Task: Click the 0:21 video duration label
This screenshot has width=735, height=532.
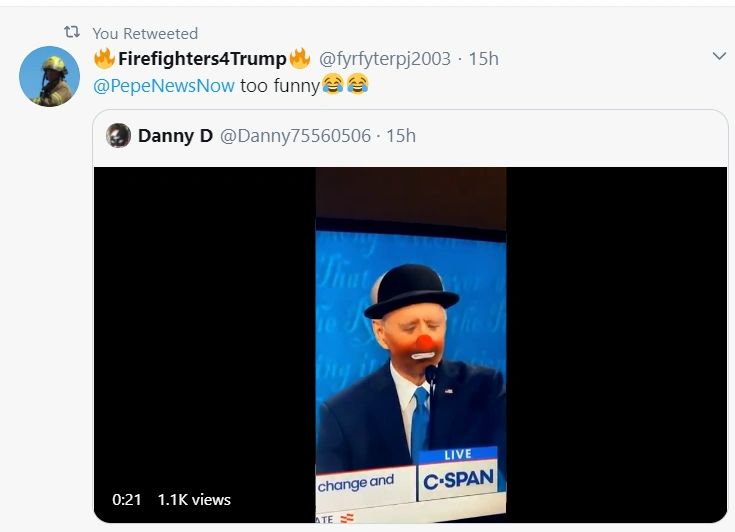Action: [127, 499]
